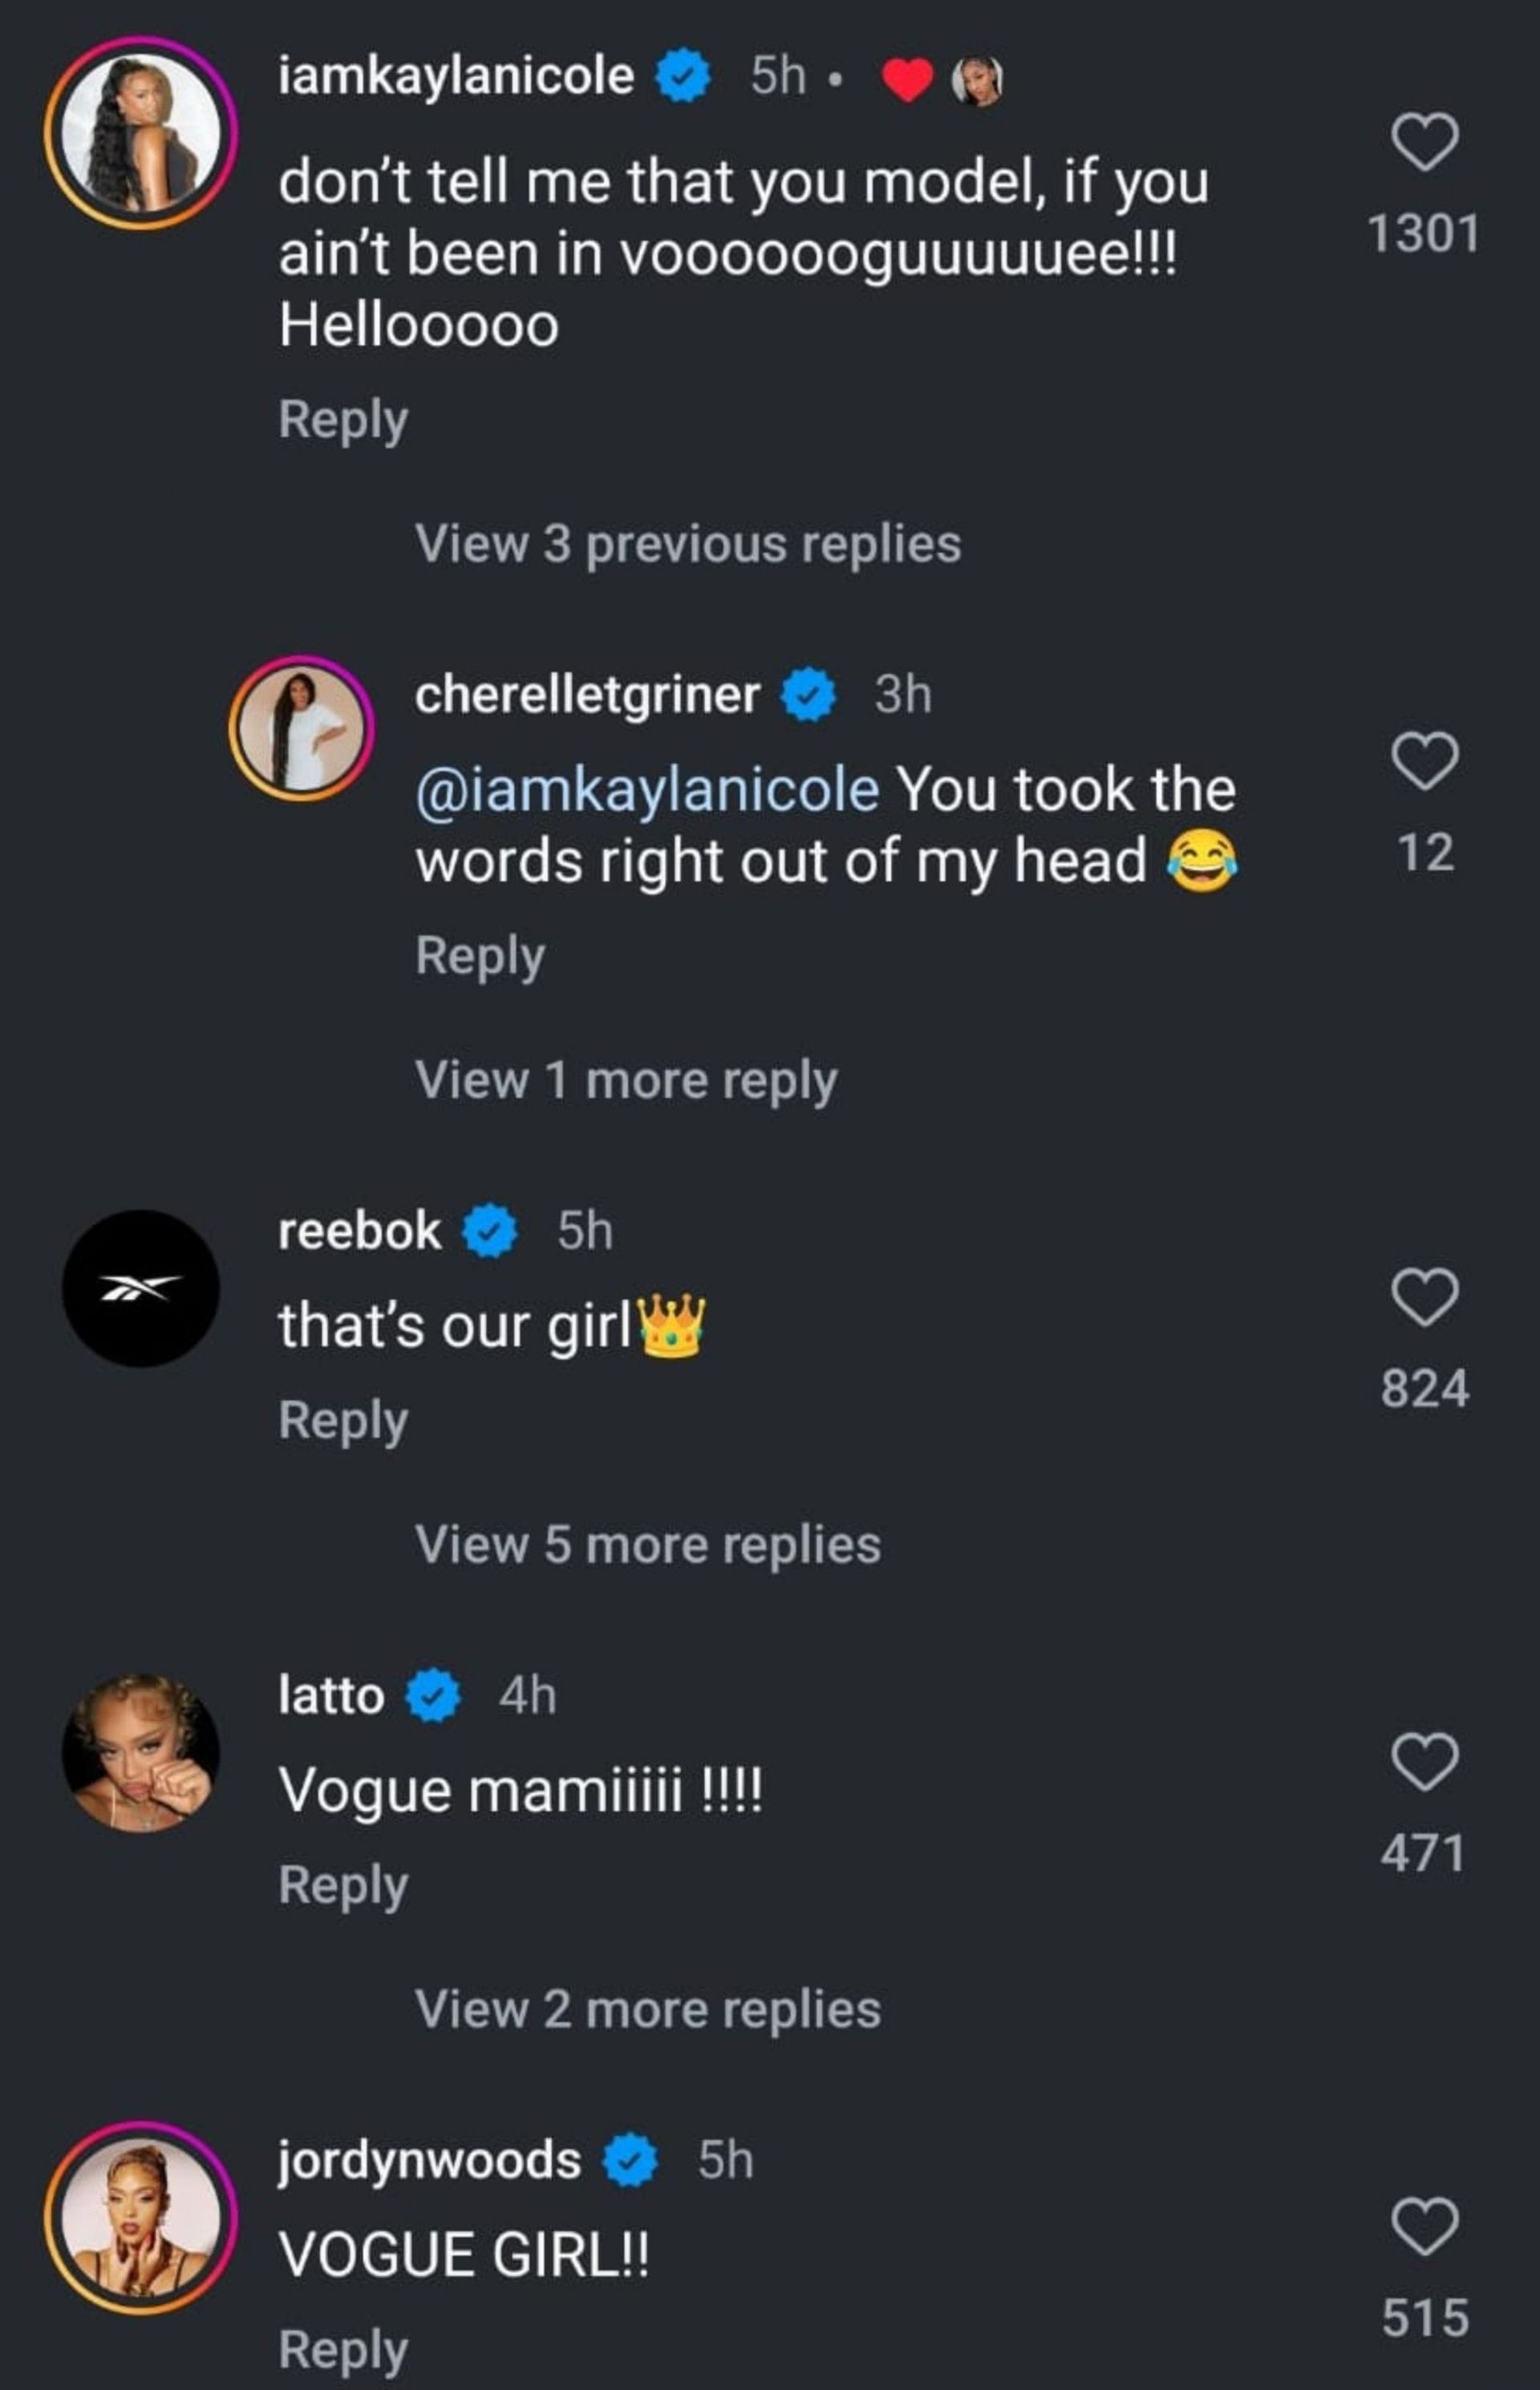Like cherelletgriner's reply with heart icon

1424,761
